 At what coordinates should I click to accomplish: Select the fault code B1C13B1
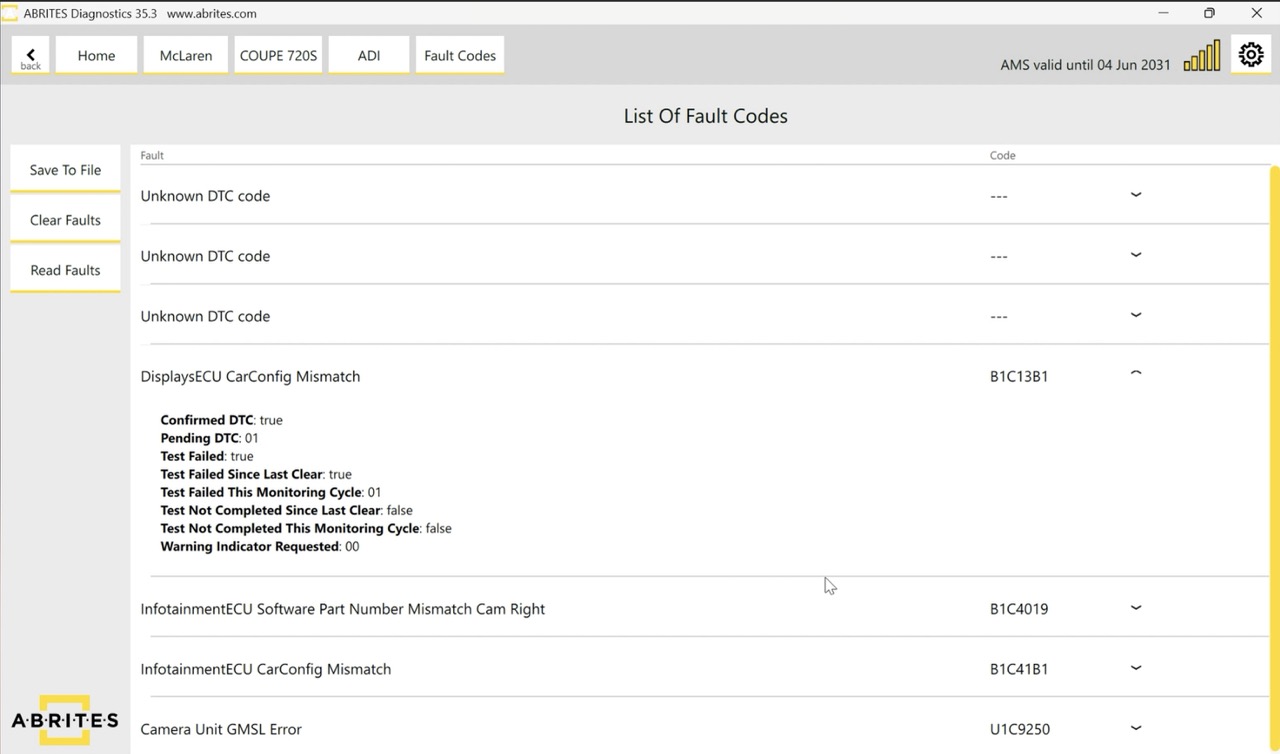tap(1019, 377)
